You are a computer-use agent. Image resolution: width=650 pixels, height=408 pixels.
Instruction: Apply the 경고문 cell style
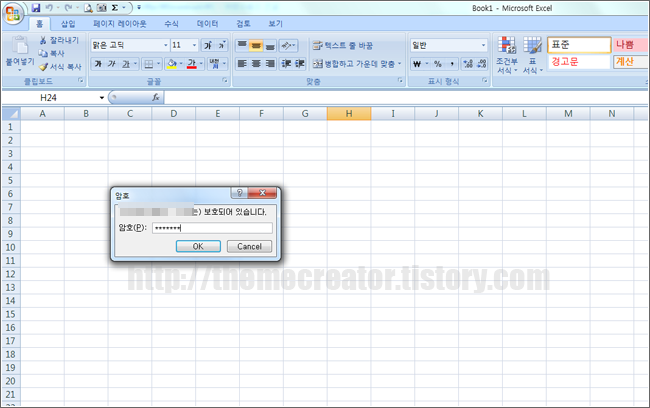[x=579, y=62]
